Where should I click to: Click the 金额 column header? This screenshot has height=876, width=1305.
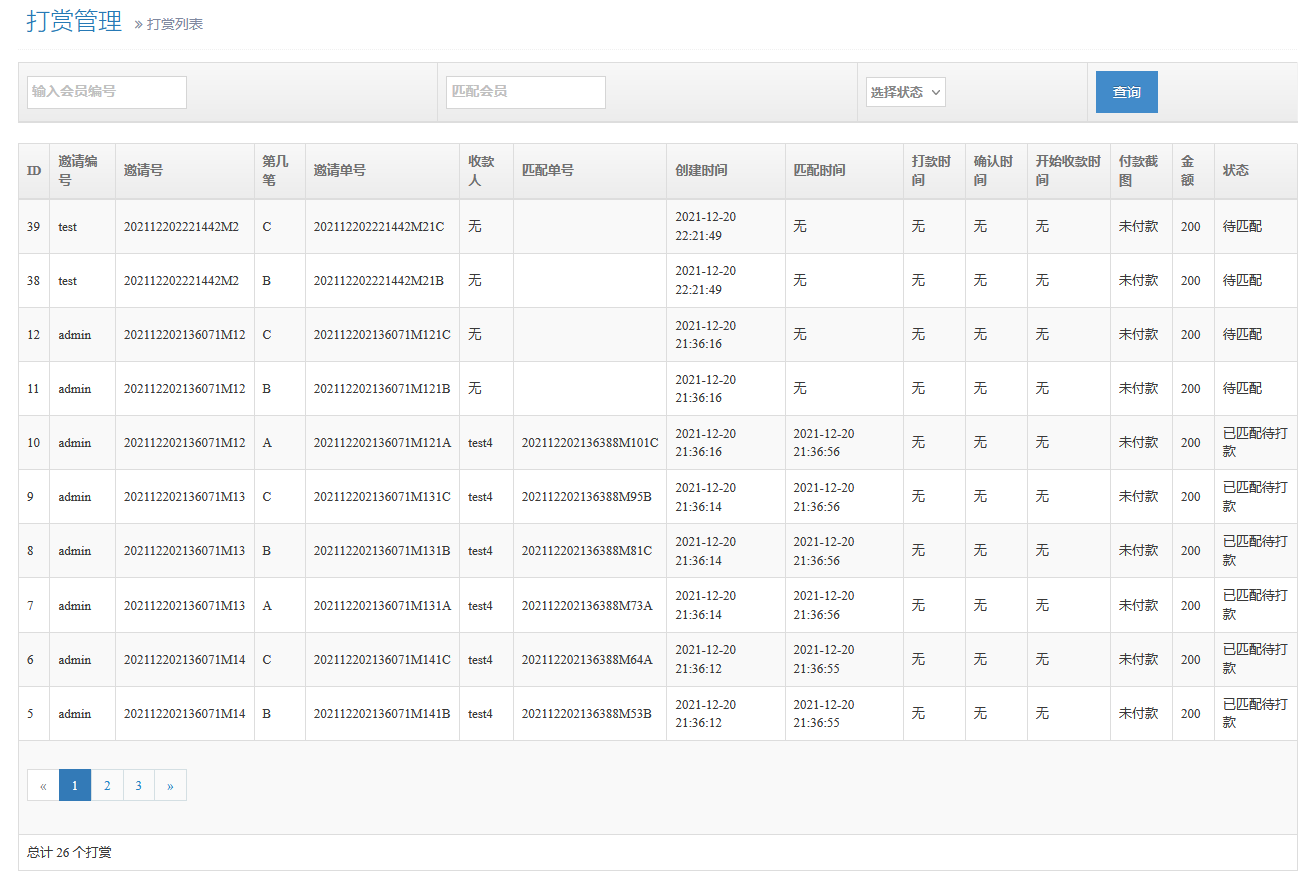1188,171
